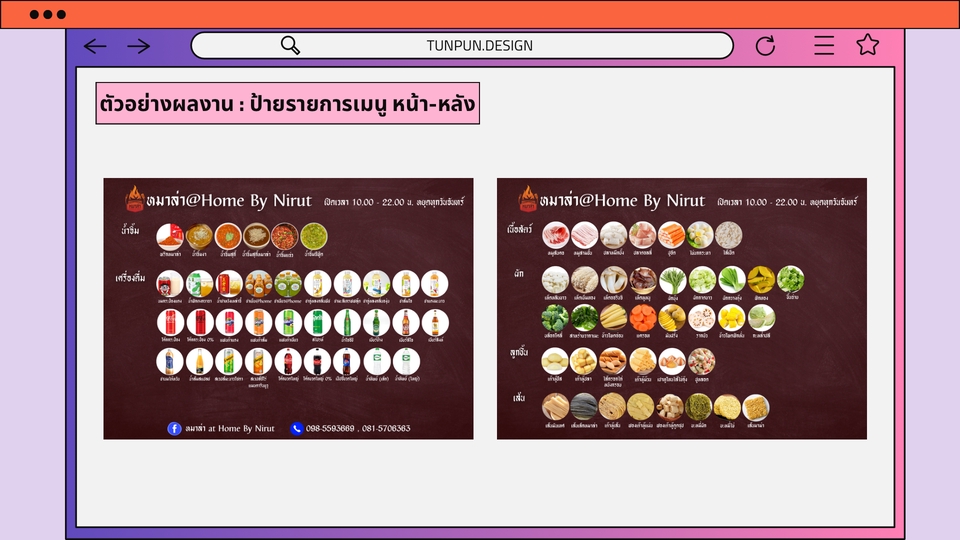Image resolution: width=960 pixels, height=540 pixels.
Task: Open the left drinks and sauces menu image
Action: (288, 309)
